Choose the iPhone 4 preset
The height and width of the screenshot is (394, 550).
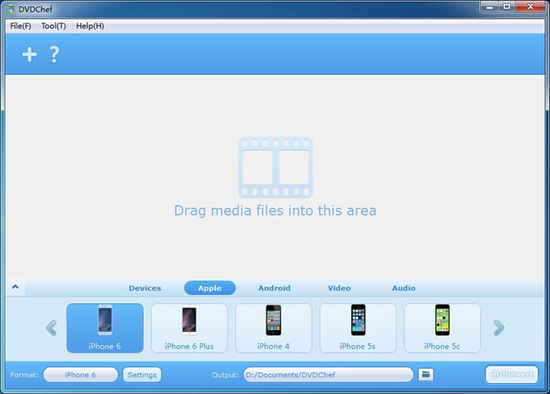point(273,328)
